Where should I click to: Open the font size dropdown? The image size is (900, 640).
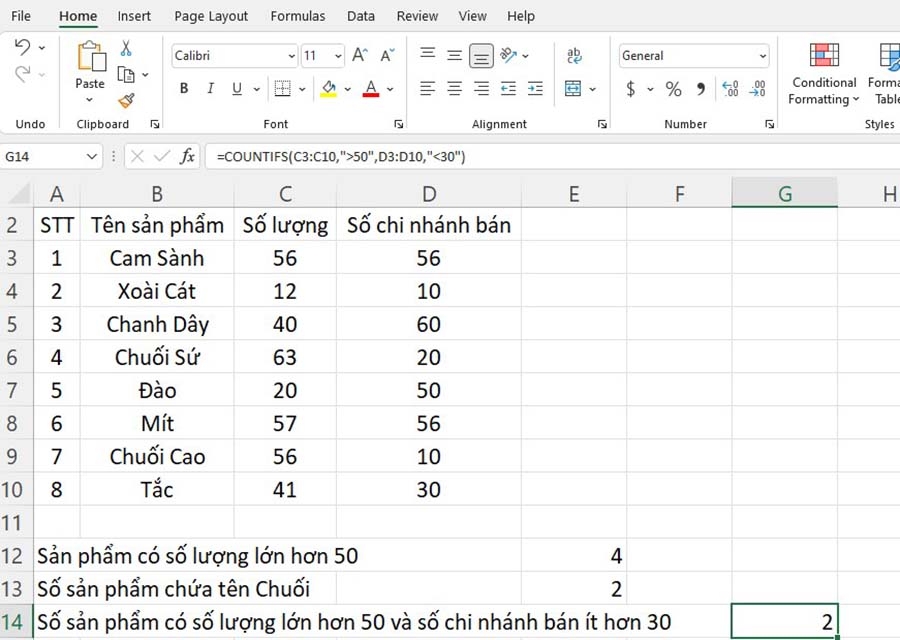tap(338, 56)
